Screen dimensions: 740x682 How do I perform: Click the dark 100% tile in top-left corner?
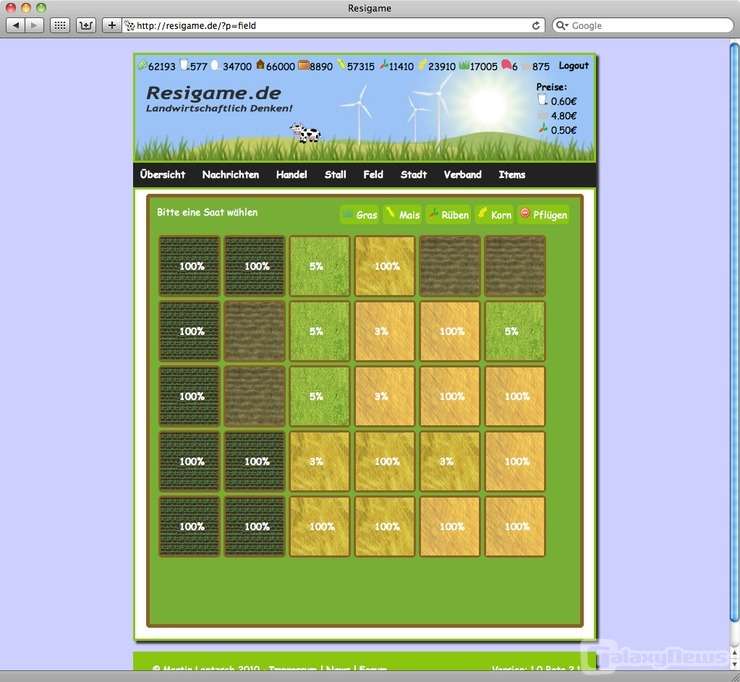pos(189,266)
